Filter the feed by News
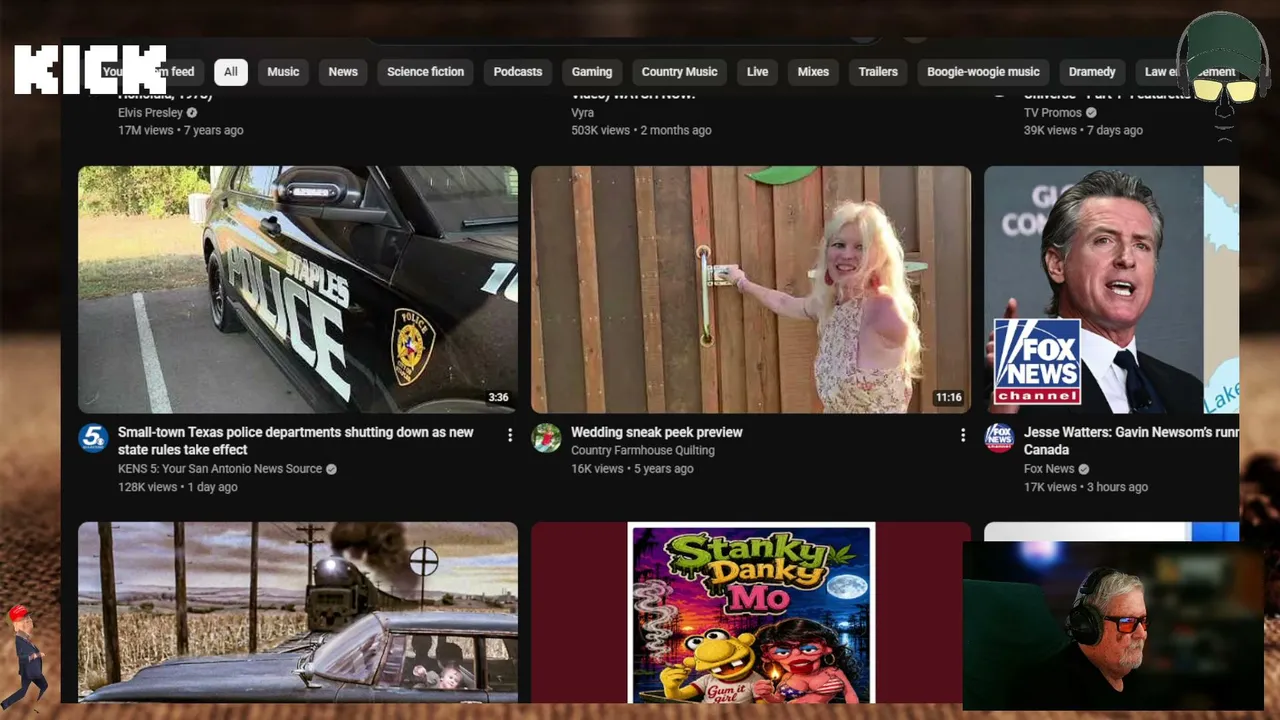1280x720 pixels. (x=343, y=72)
